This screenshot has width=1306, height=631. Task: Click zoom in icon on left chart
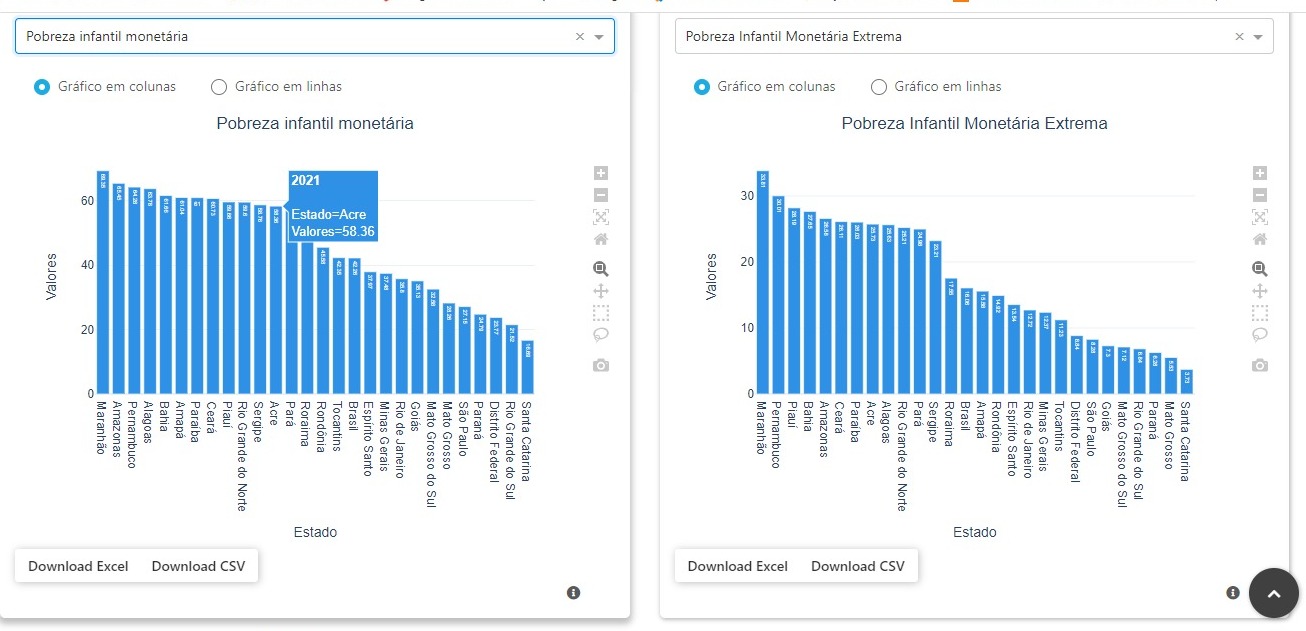coord(601,173)
